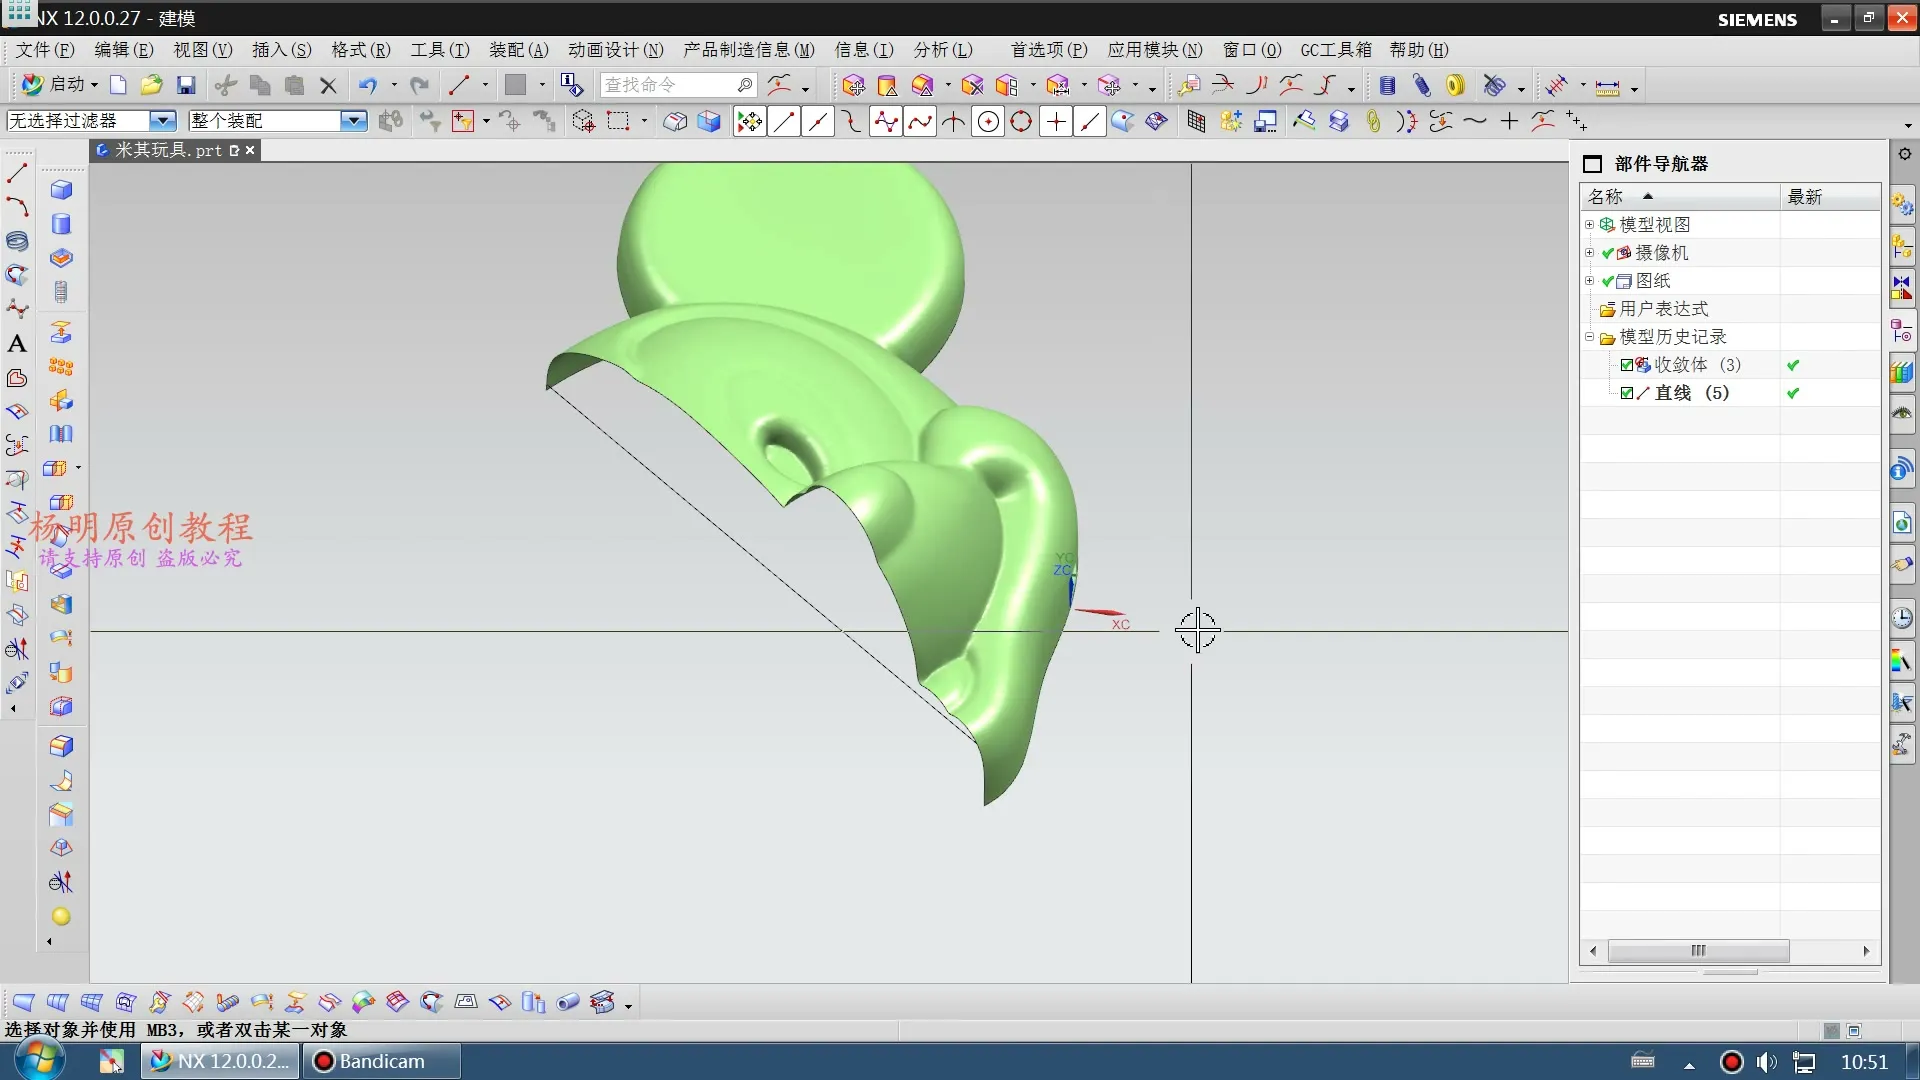The height and width of the screenshot is (1080, 1920).
Task: Expand the 模型视图 tree node
Action: tap(1589, 225)
